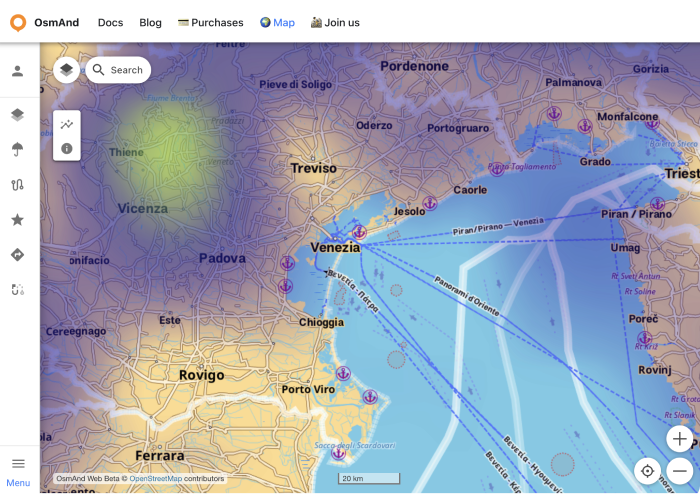Open the Plan Route tool icon
Screen dimensions: 700x500
tap(17, 290)
